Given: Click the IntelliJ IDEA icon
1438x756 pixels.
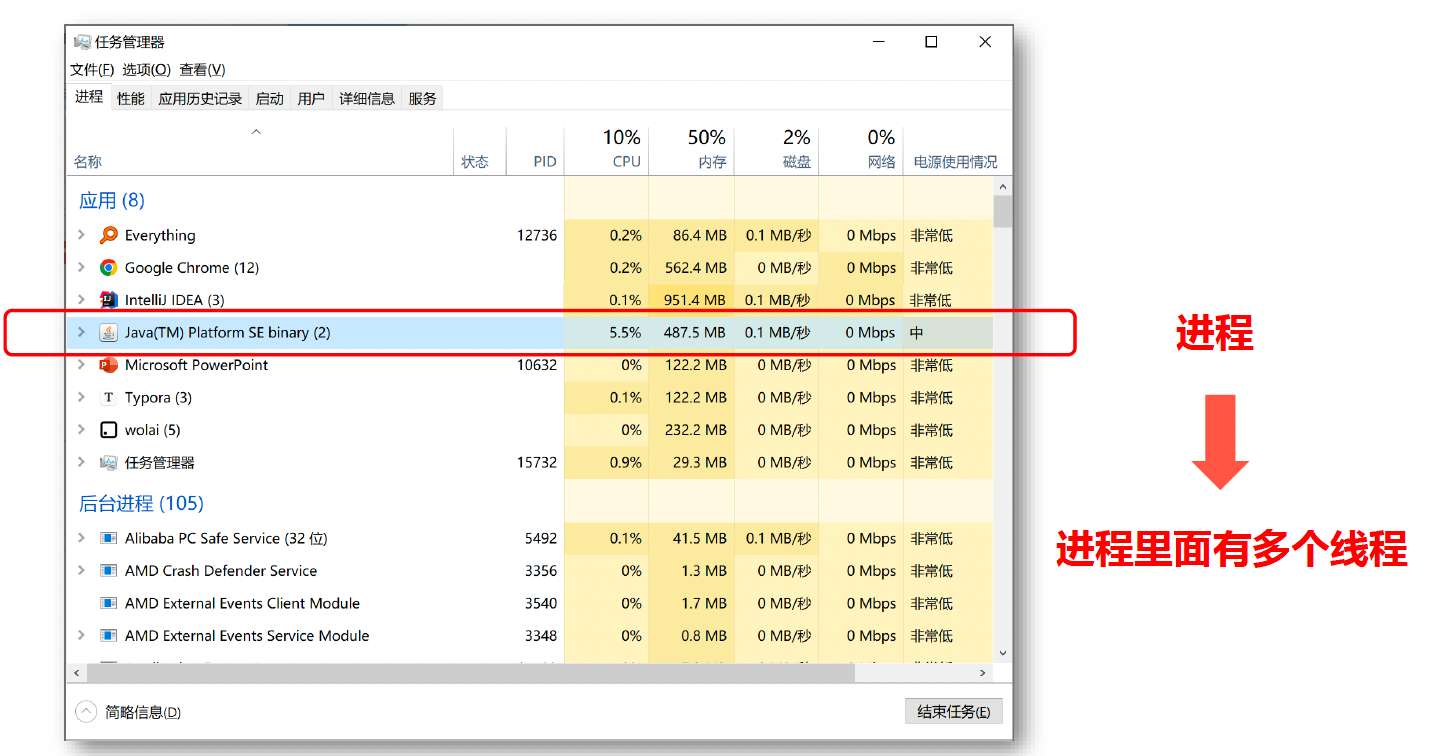Looking at the screenshot, I should (x=109, y=300).
